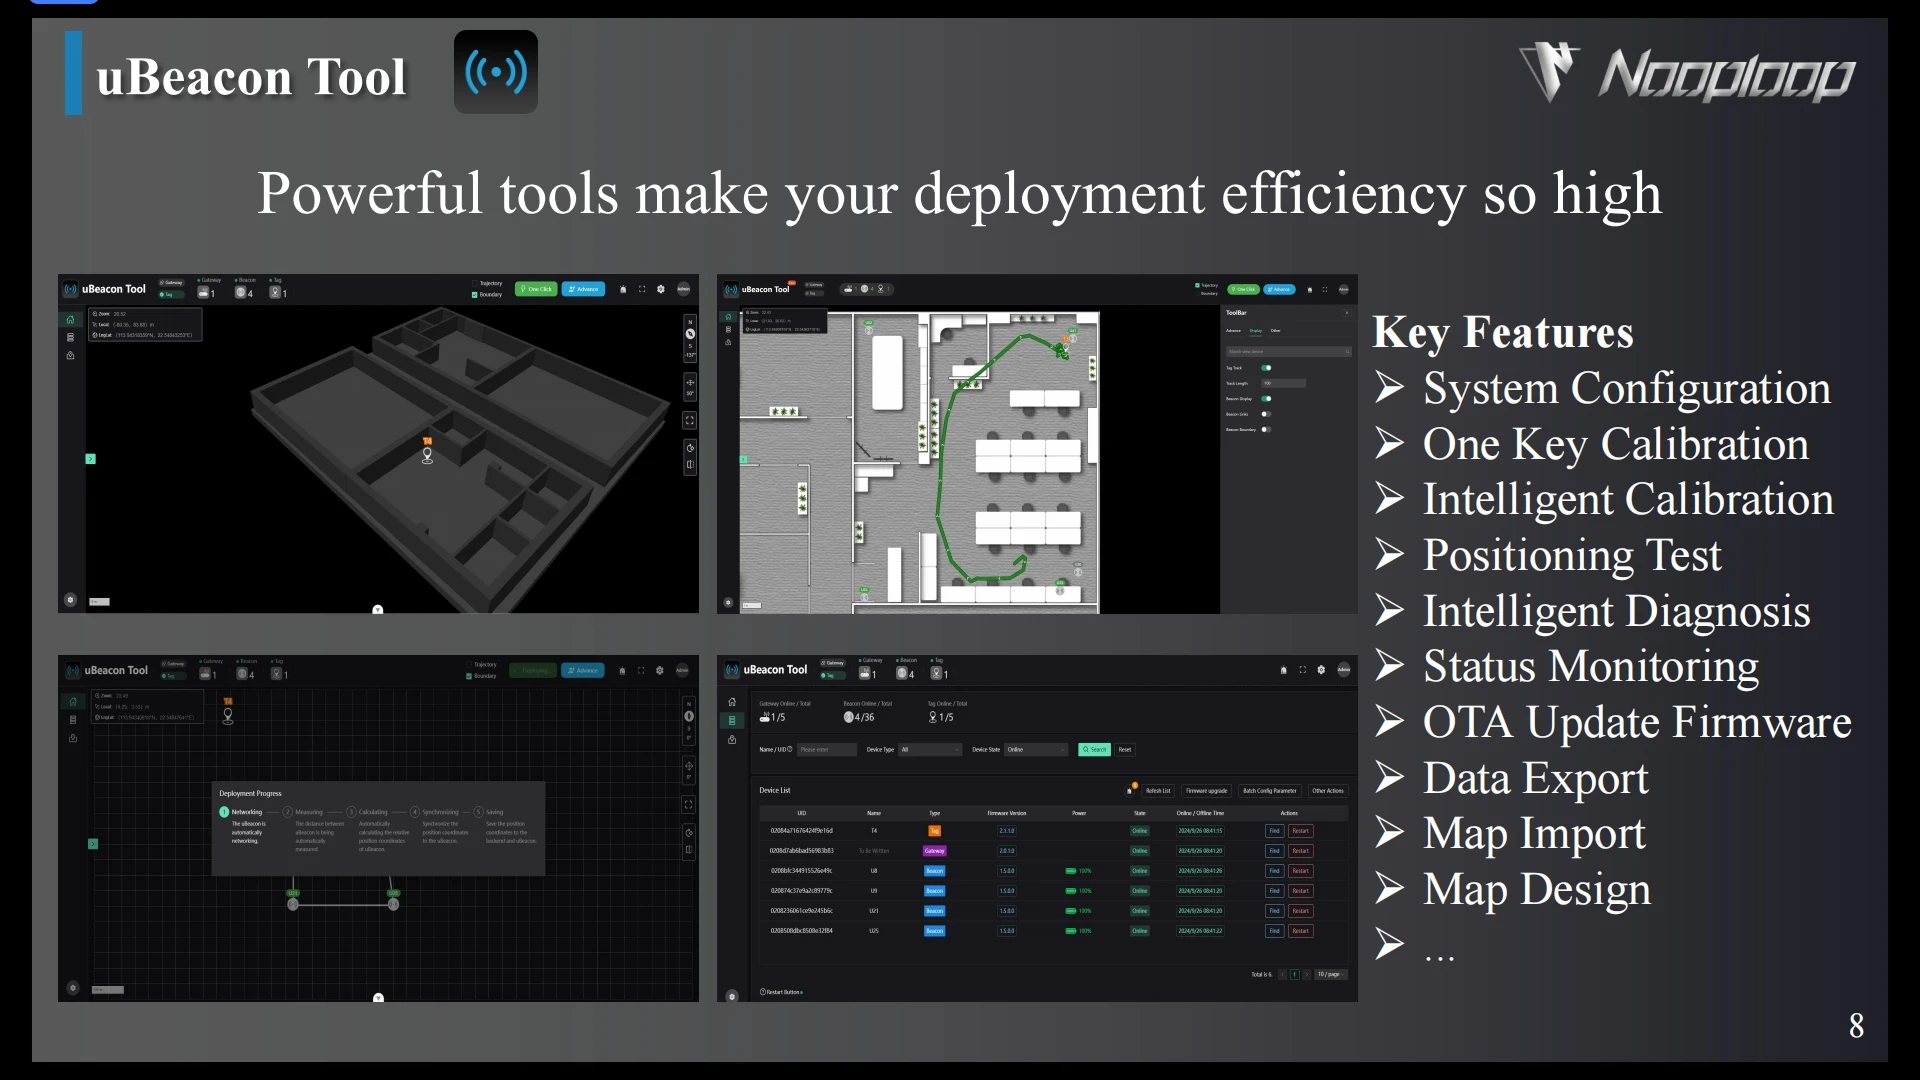Switch to the Other tab in ToolBar panel

click(1276, 331)
